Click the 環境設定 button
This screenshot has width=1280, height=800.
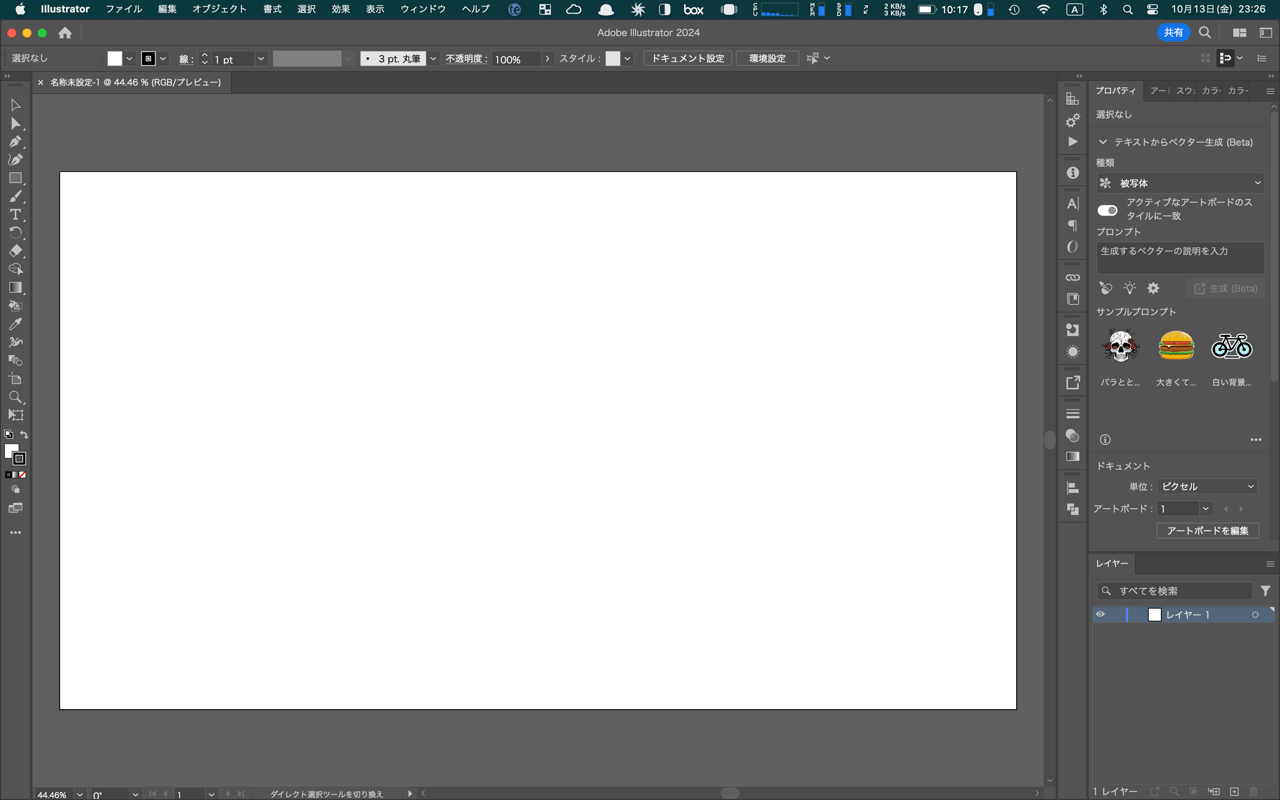tap(768, 59)
